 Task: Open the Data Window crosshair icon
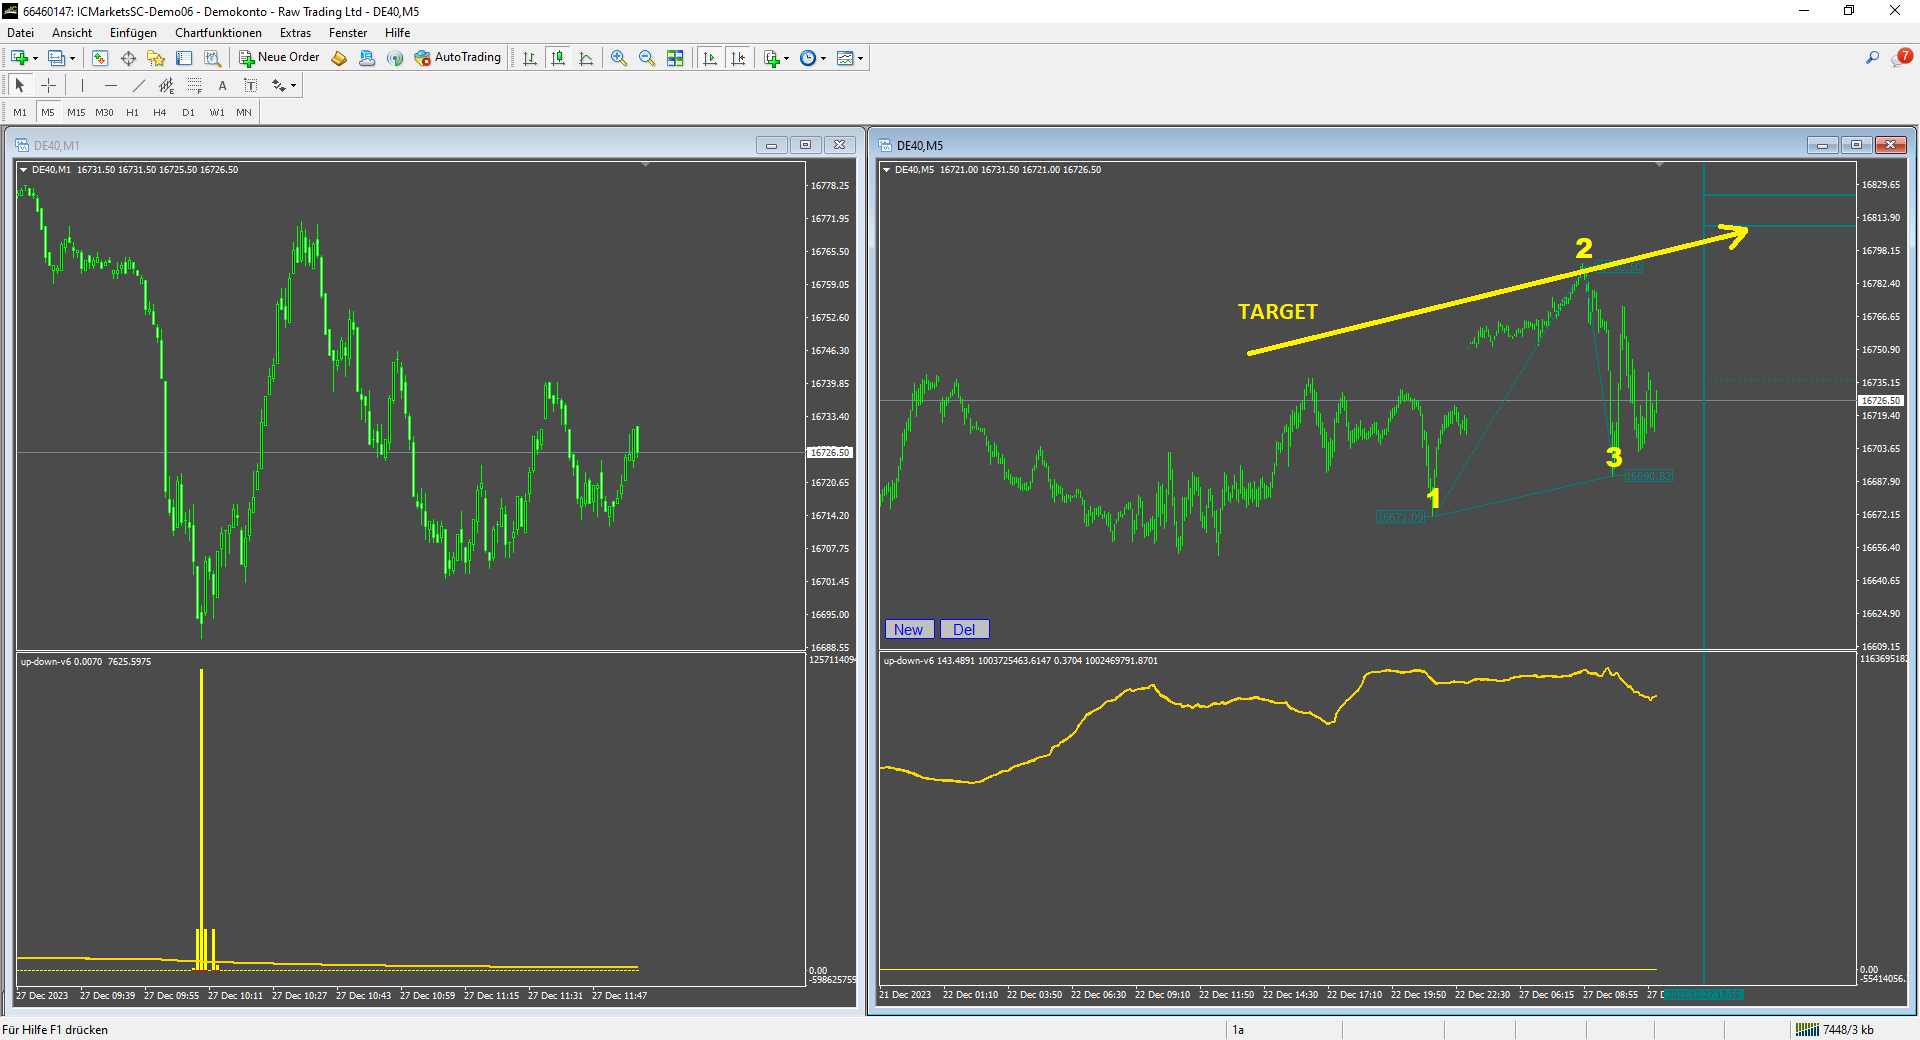(128, 58)
